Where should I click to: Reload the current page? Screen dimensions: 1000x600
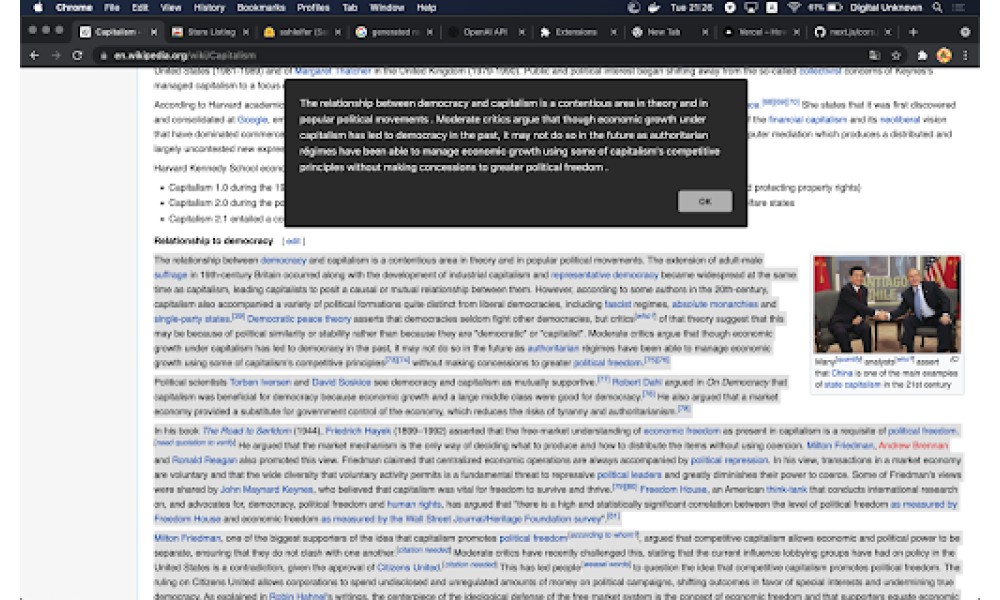77,55
